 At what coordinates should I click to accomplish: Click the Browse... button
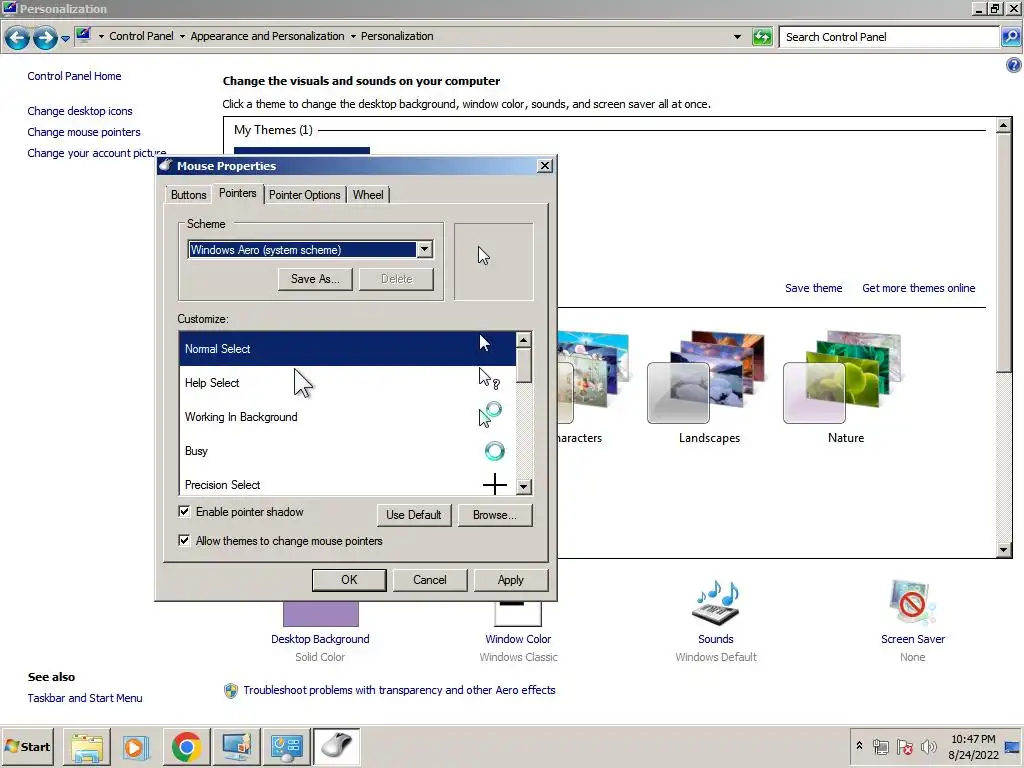tap(494, 515)
